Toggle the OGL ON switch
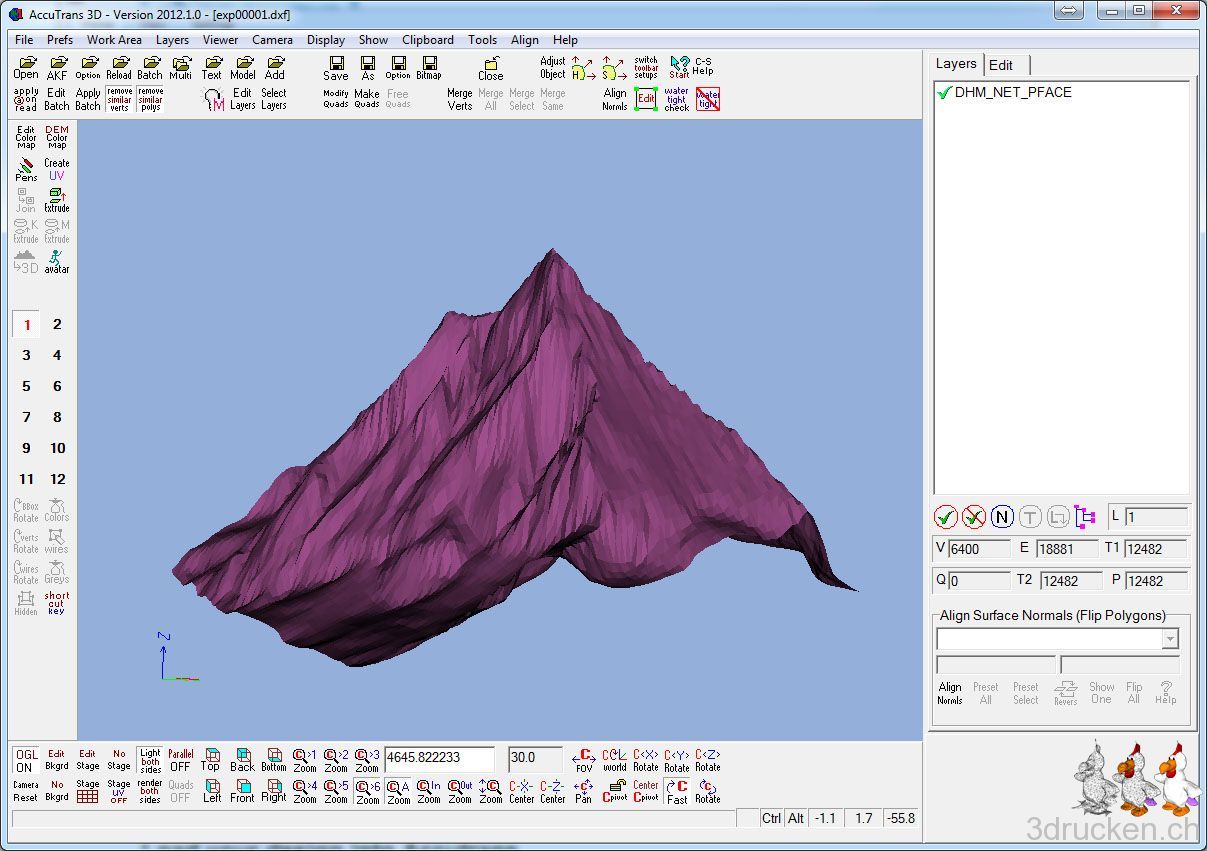This screenshot has height=851, width=1207. click(25, 760)
